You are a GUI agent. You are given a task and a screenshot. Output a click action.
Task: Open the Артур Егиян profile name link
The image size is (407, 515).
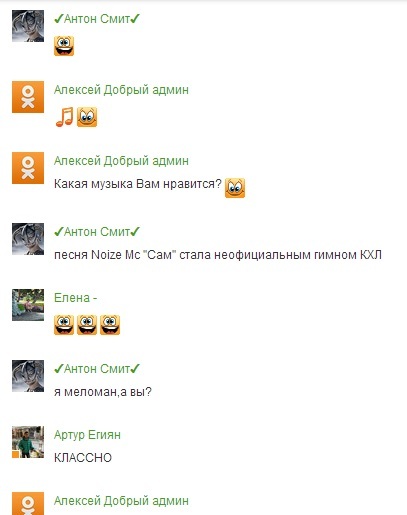[x=87, y=435]
